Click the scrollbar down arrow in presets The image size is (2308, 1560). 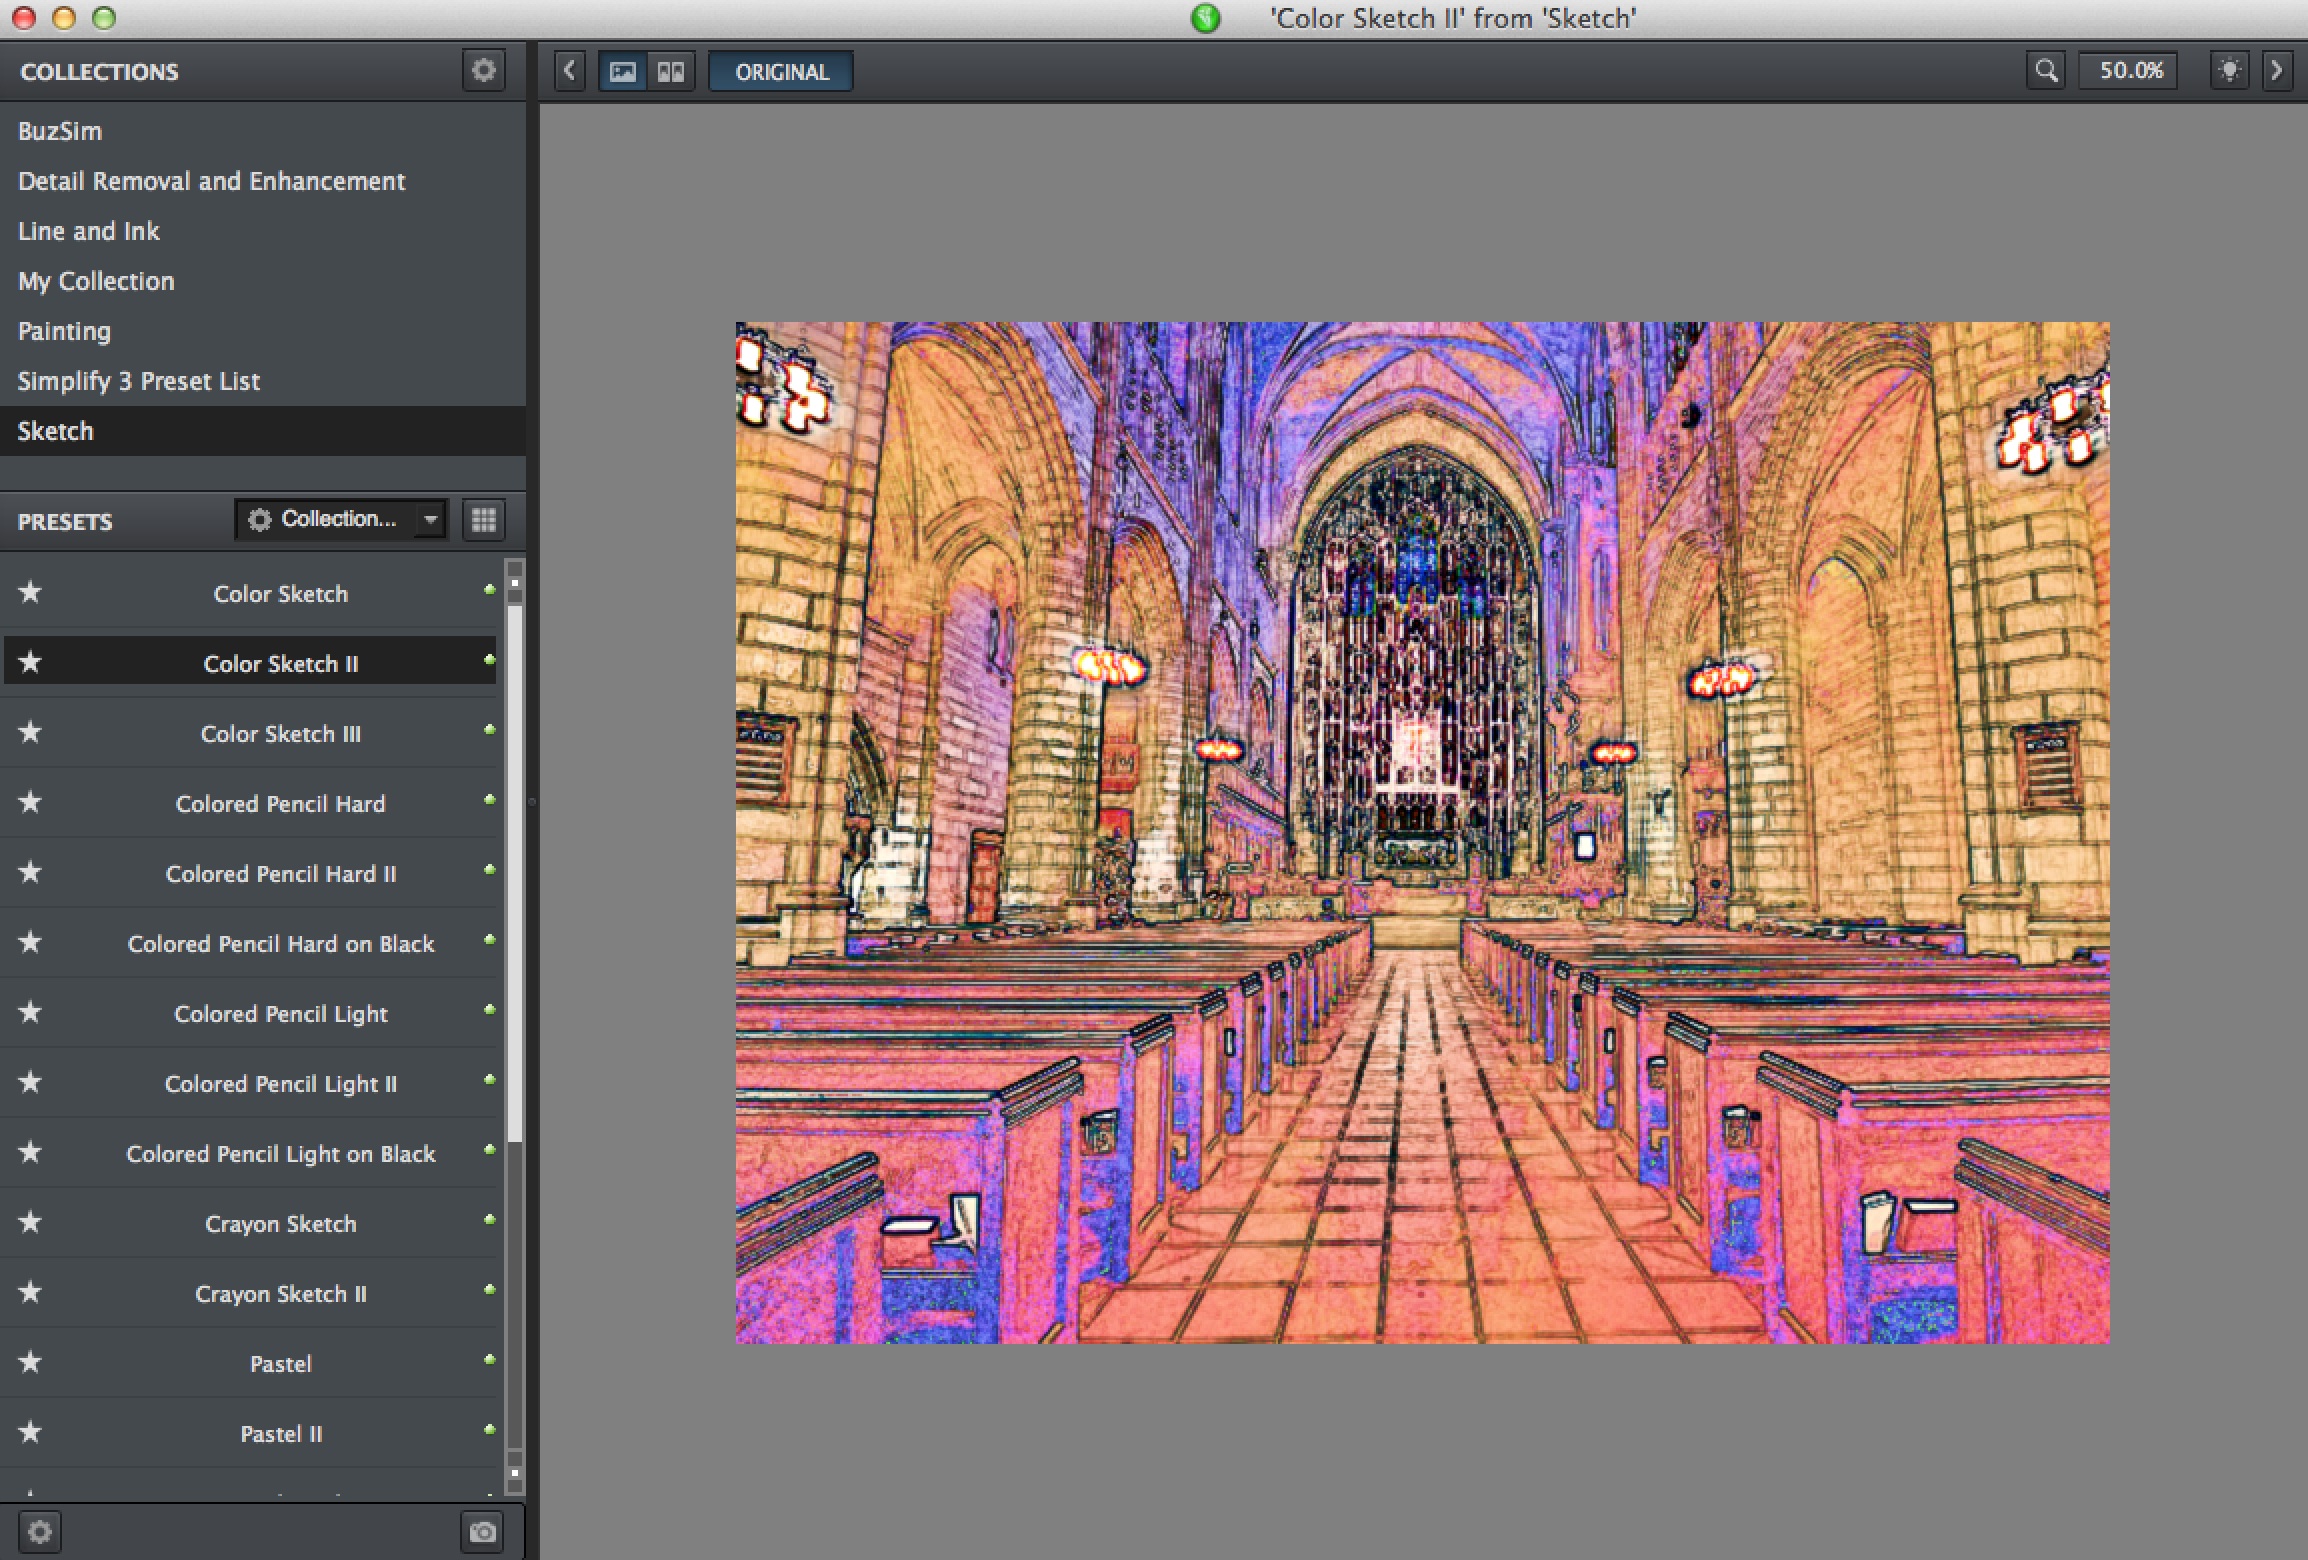pyautogui.click(x=515, y=1473)
